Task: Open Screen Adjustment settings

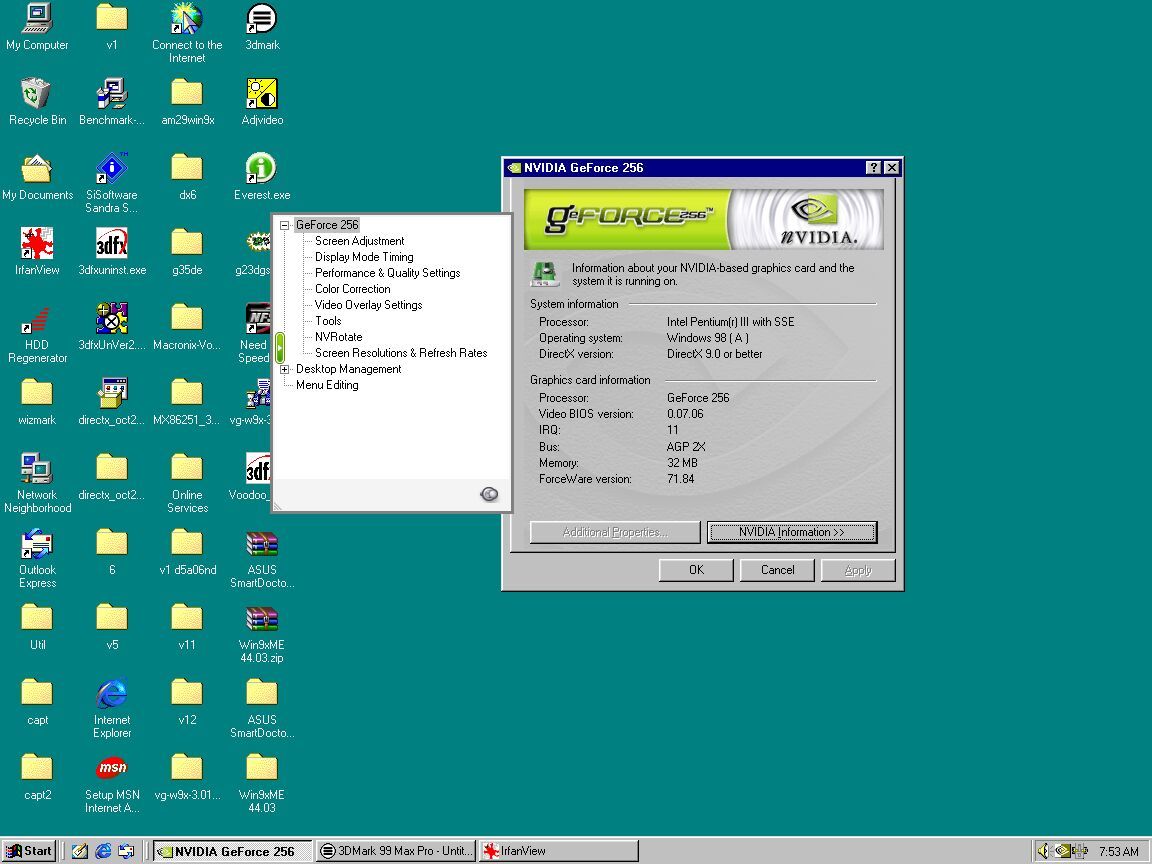Action: pos(359,241)
